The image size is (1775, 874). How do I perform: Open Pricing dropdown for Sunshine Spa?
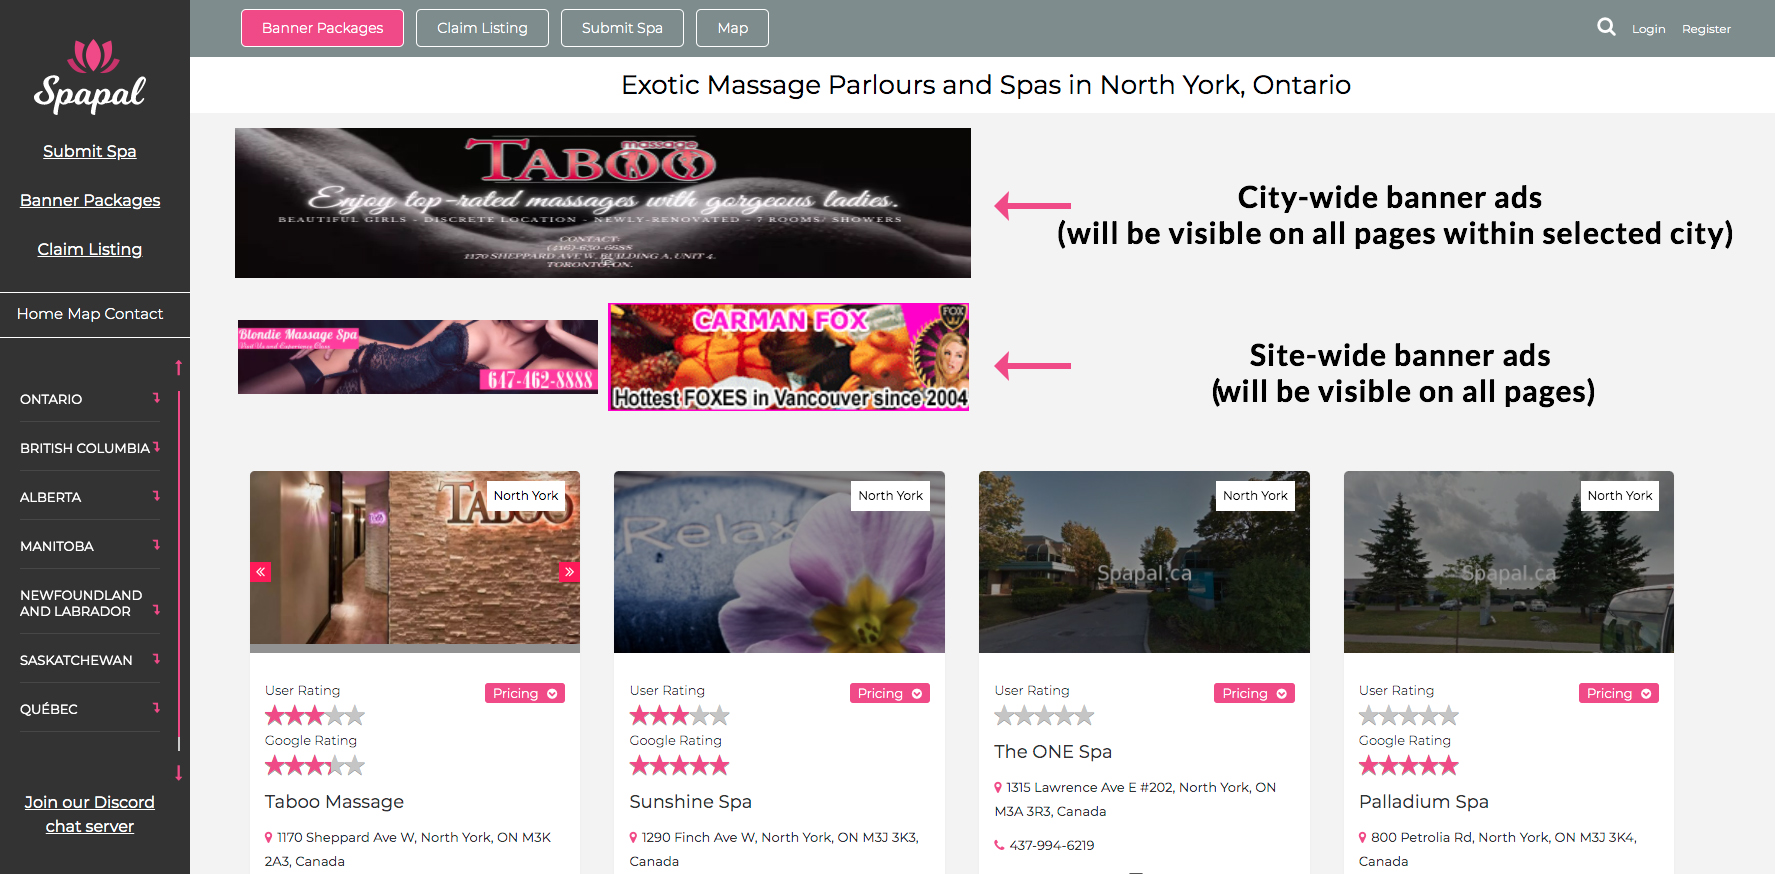point(890,693)
